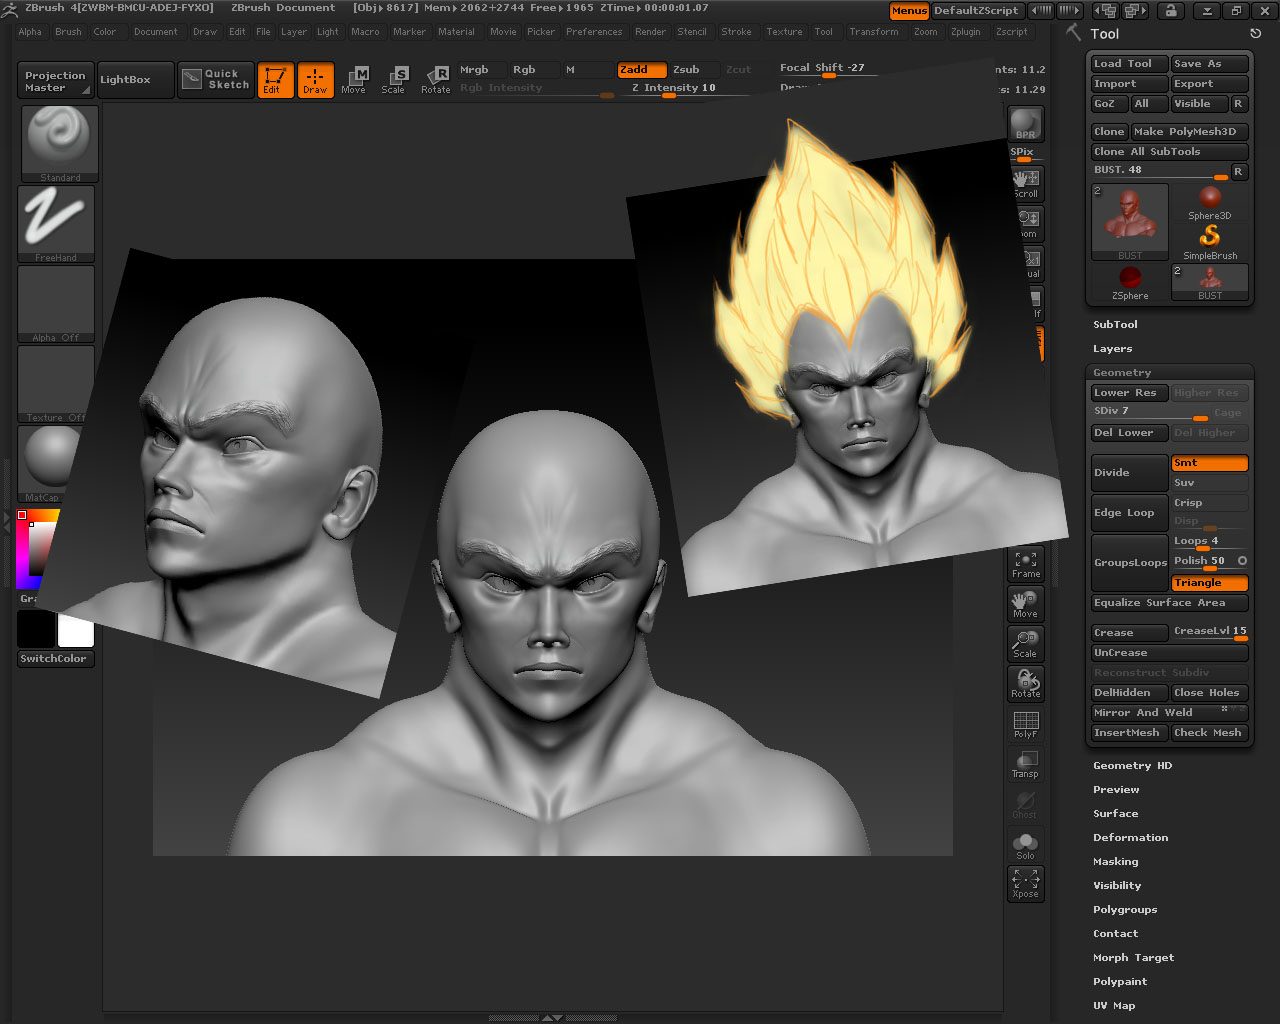Select the Sphere3D tool icon
The image size is (1280, 1024).
pyautogui.click(x=1210, y=202)
